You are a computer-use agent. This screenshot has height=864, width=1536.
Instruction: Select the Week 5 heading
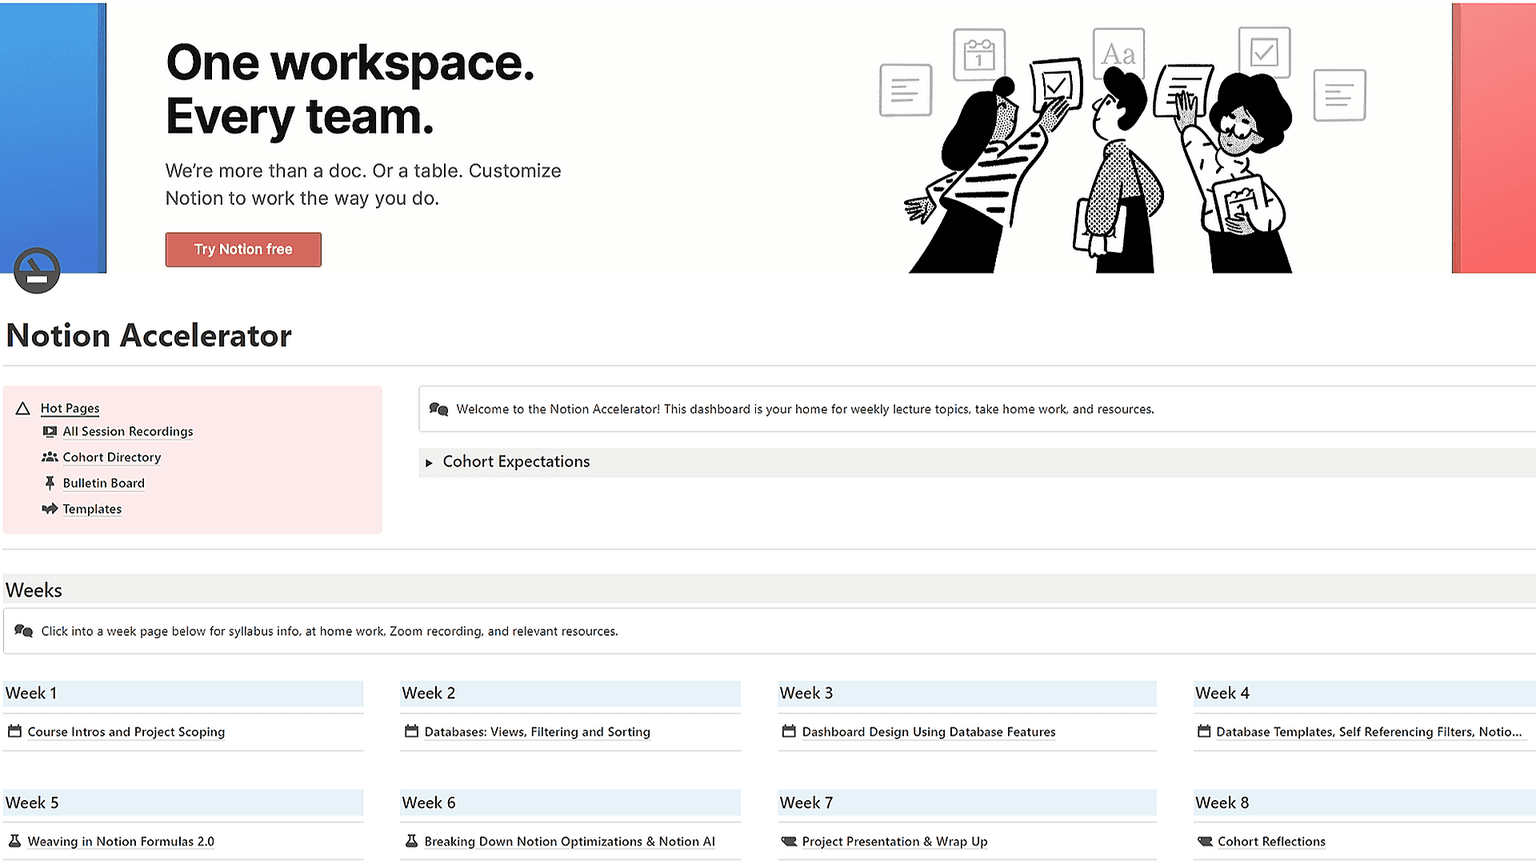coord(32,803)
